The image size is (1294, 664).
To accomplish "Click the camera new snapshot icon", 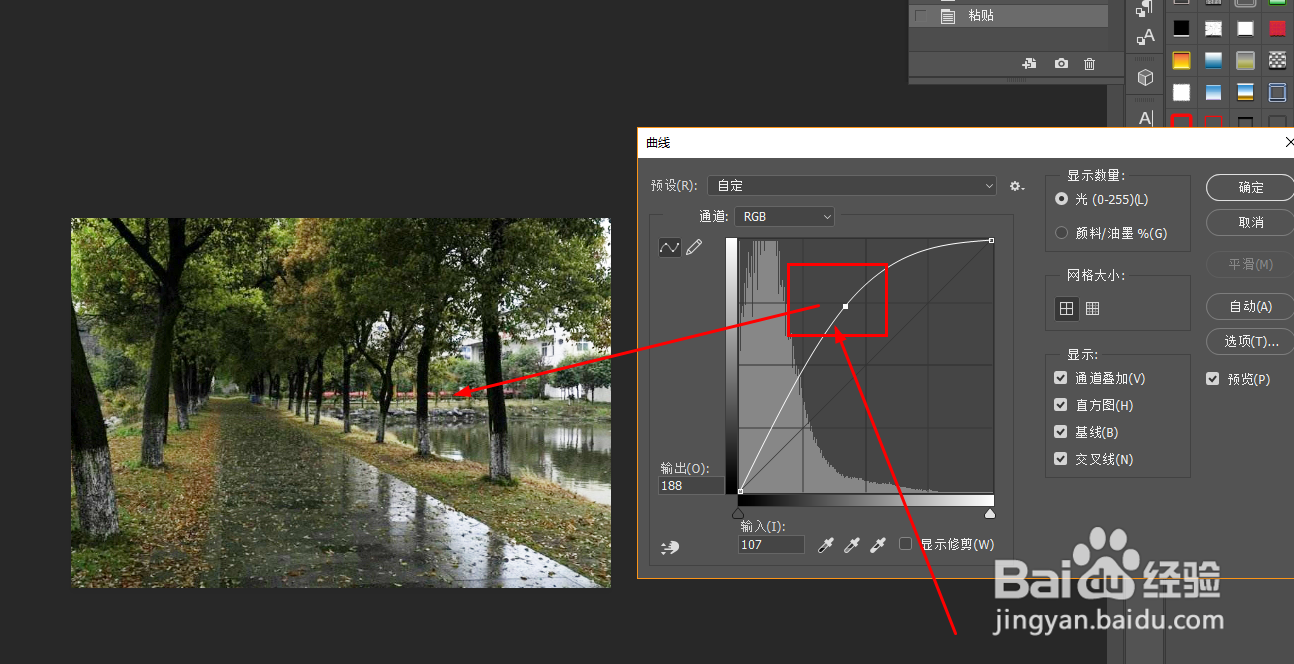I will (x=1061, y=64).
